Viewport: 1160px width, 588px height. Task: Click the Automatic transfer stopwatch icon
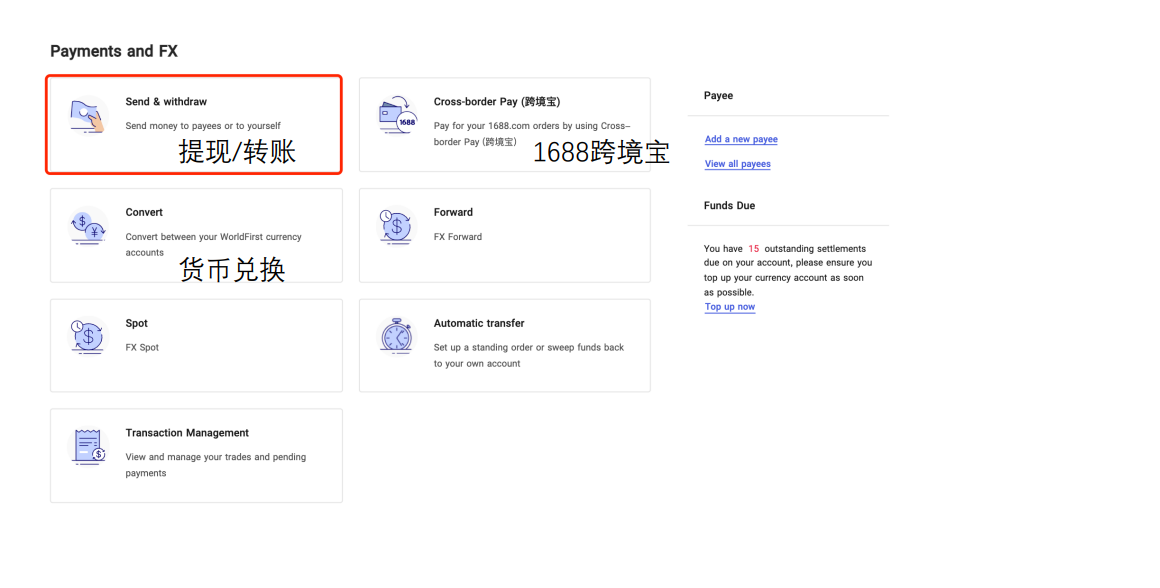pyautogui.click(x=397, y=336)
